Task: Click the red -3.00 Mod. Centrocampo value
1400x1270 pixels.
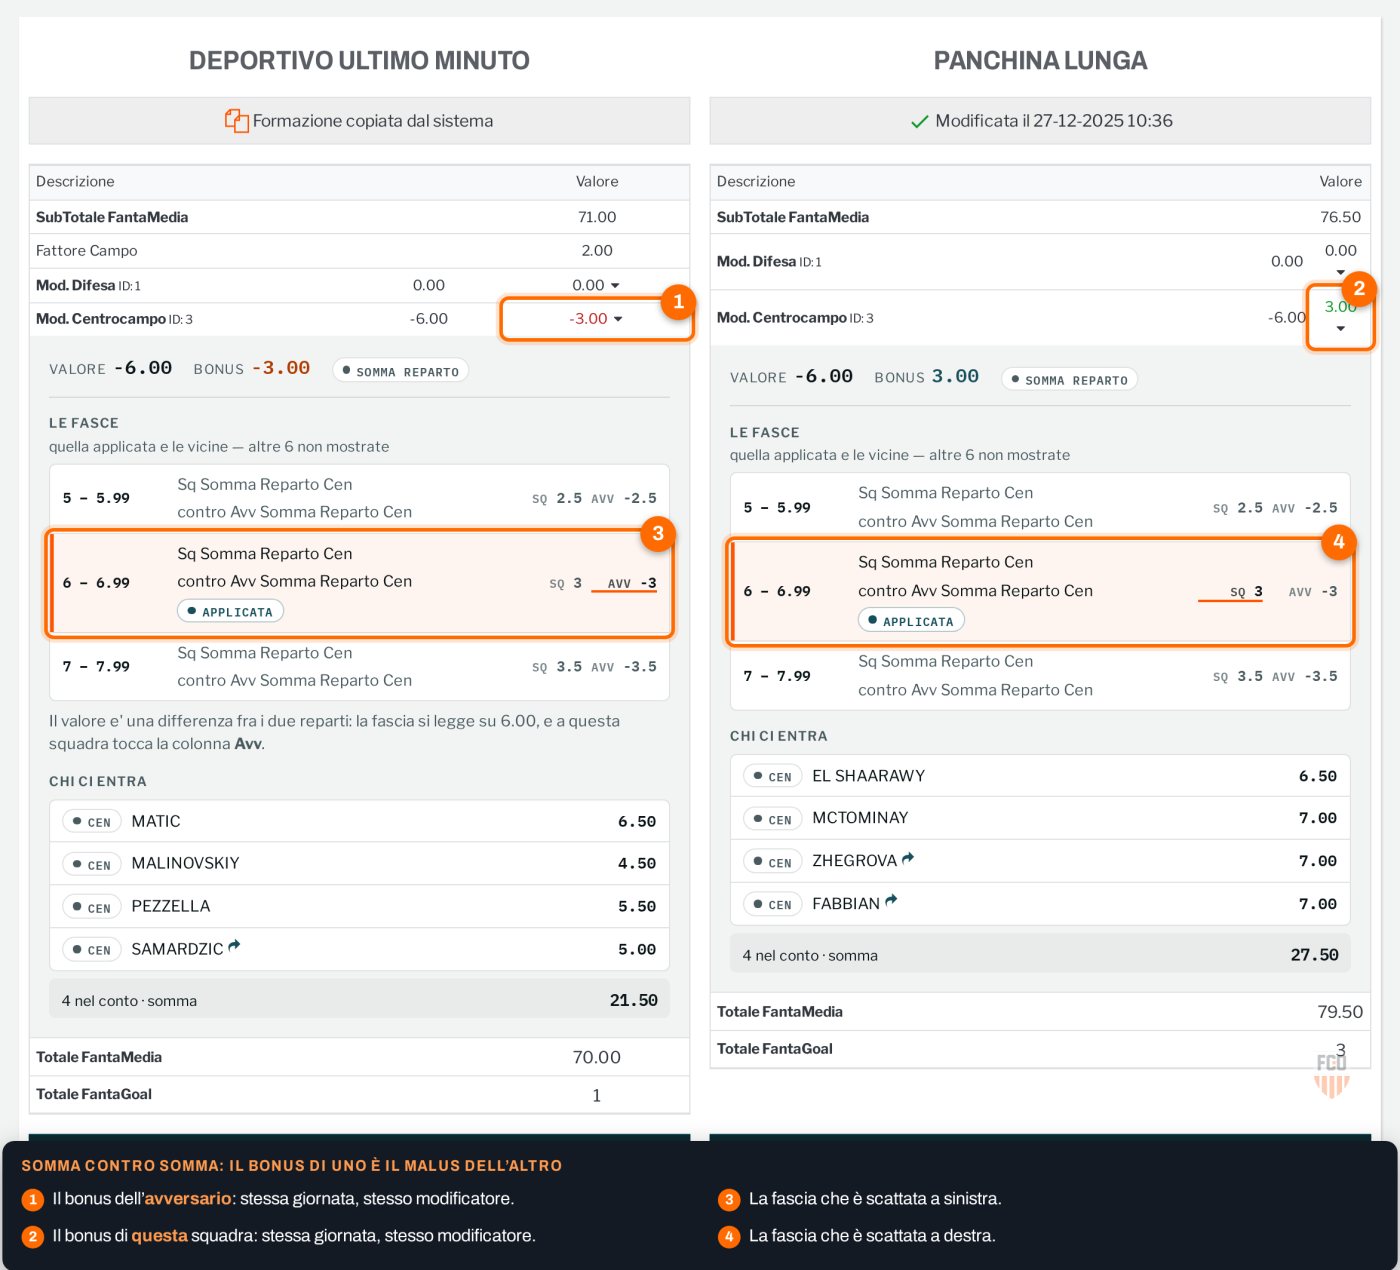Action: [588, 319]
